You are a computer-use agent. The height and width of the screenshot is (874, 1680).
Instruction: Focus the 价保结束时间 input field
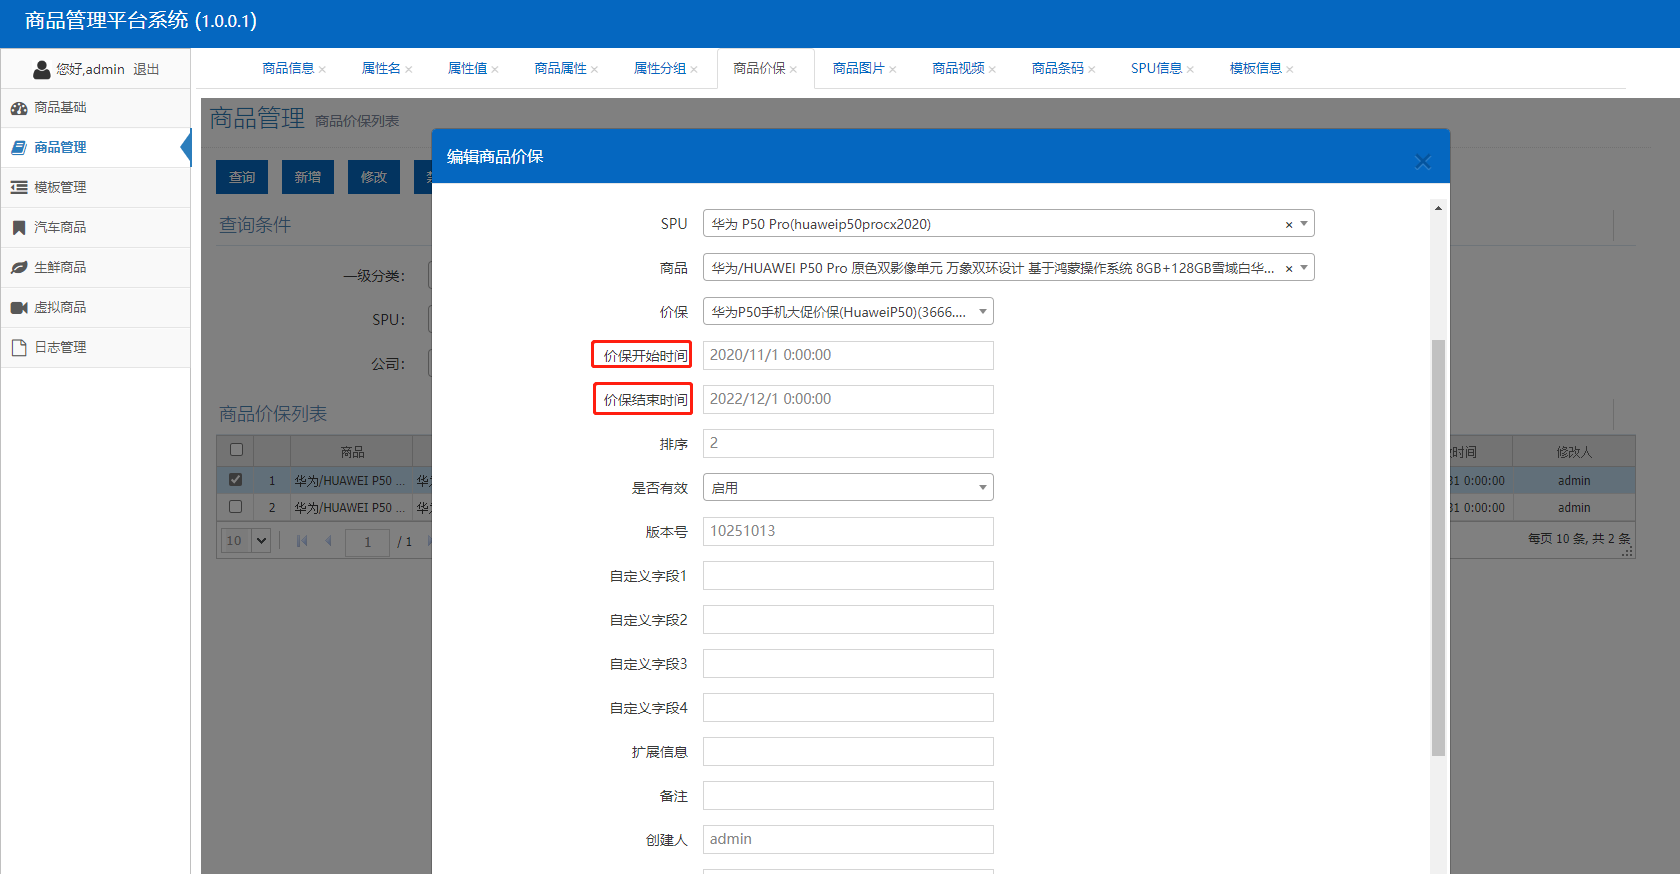point(848,400)
